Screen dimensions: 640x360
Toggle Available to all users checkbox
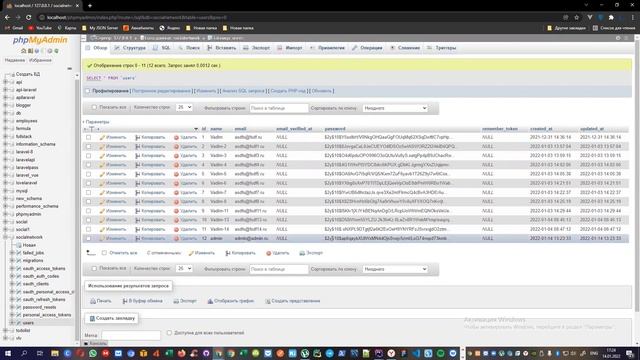[x=169, y=333]
